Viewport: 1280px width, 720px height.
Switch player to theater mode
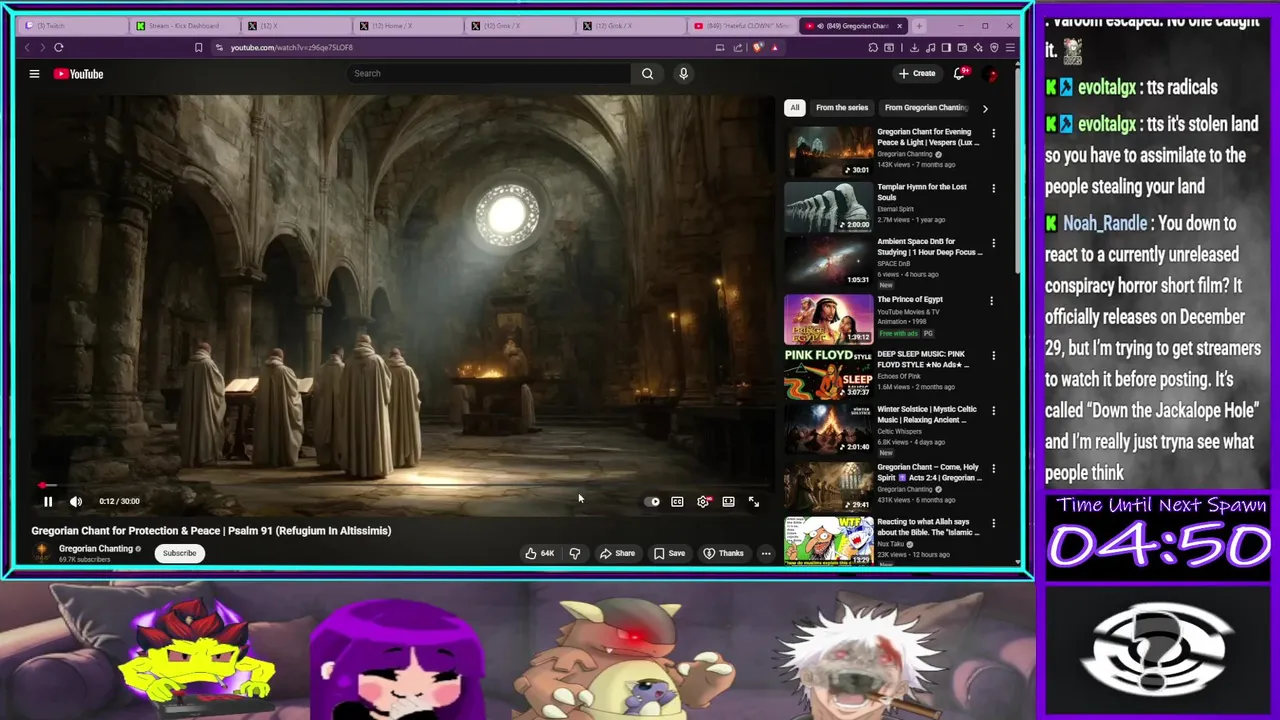(728, 502)
